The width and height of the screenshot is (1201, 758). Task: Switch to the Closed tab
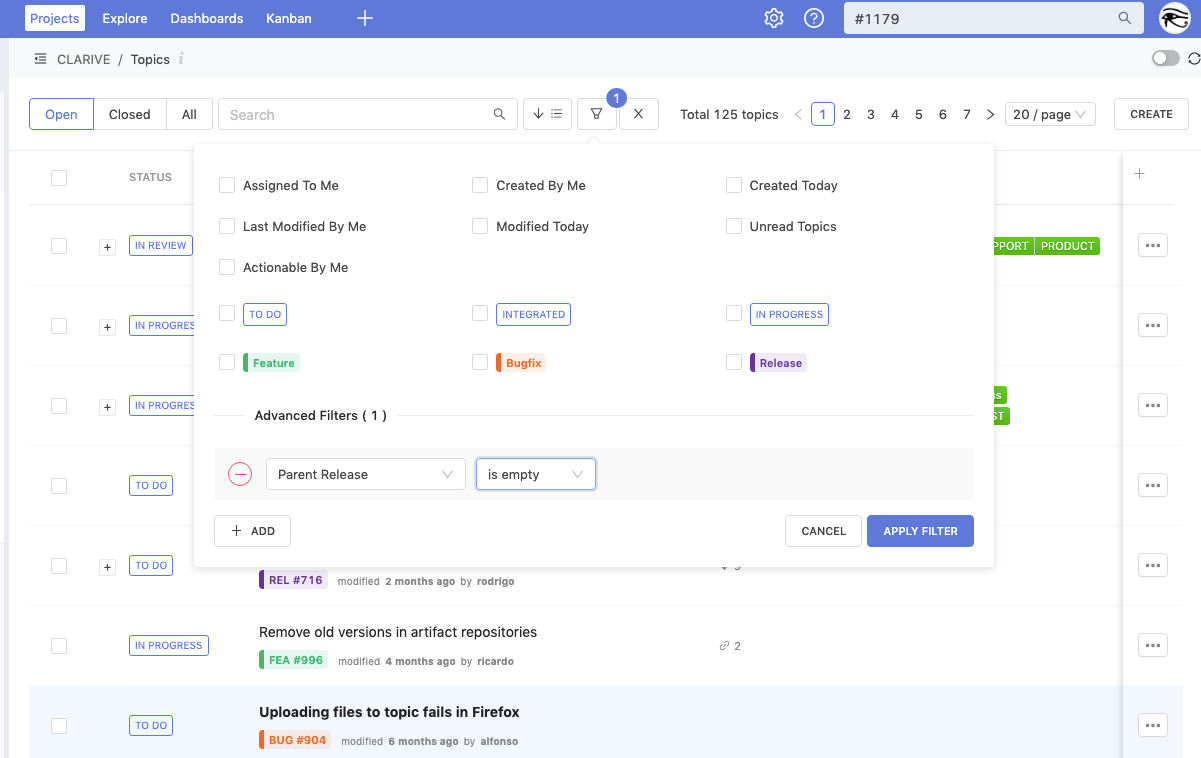coord(130,114)
